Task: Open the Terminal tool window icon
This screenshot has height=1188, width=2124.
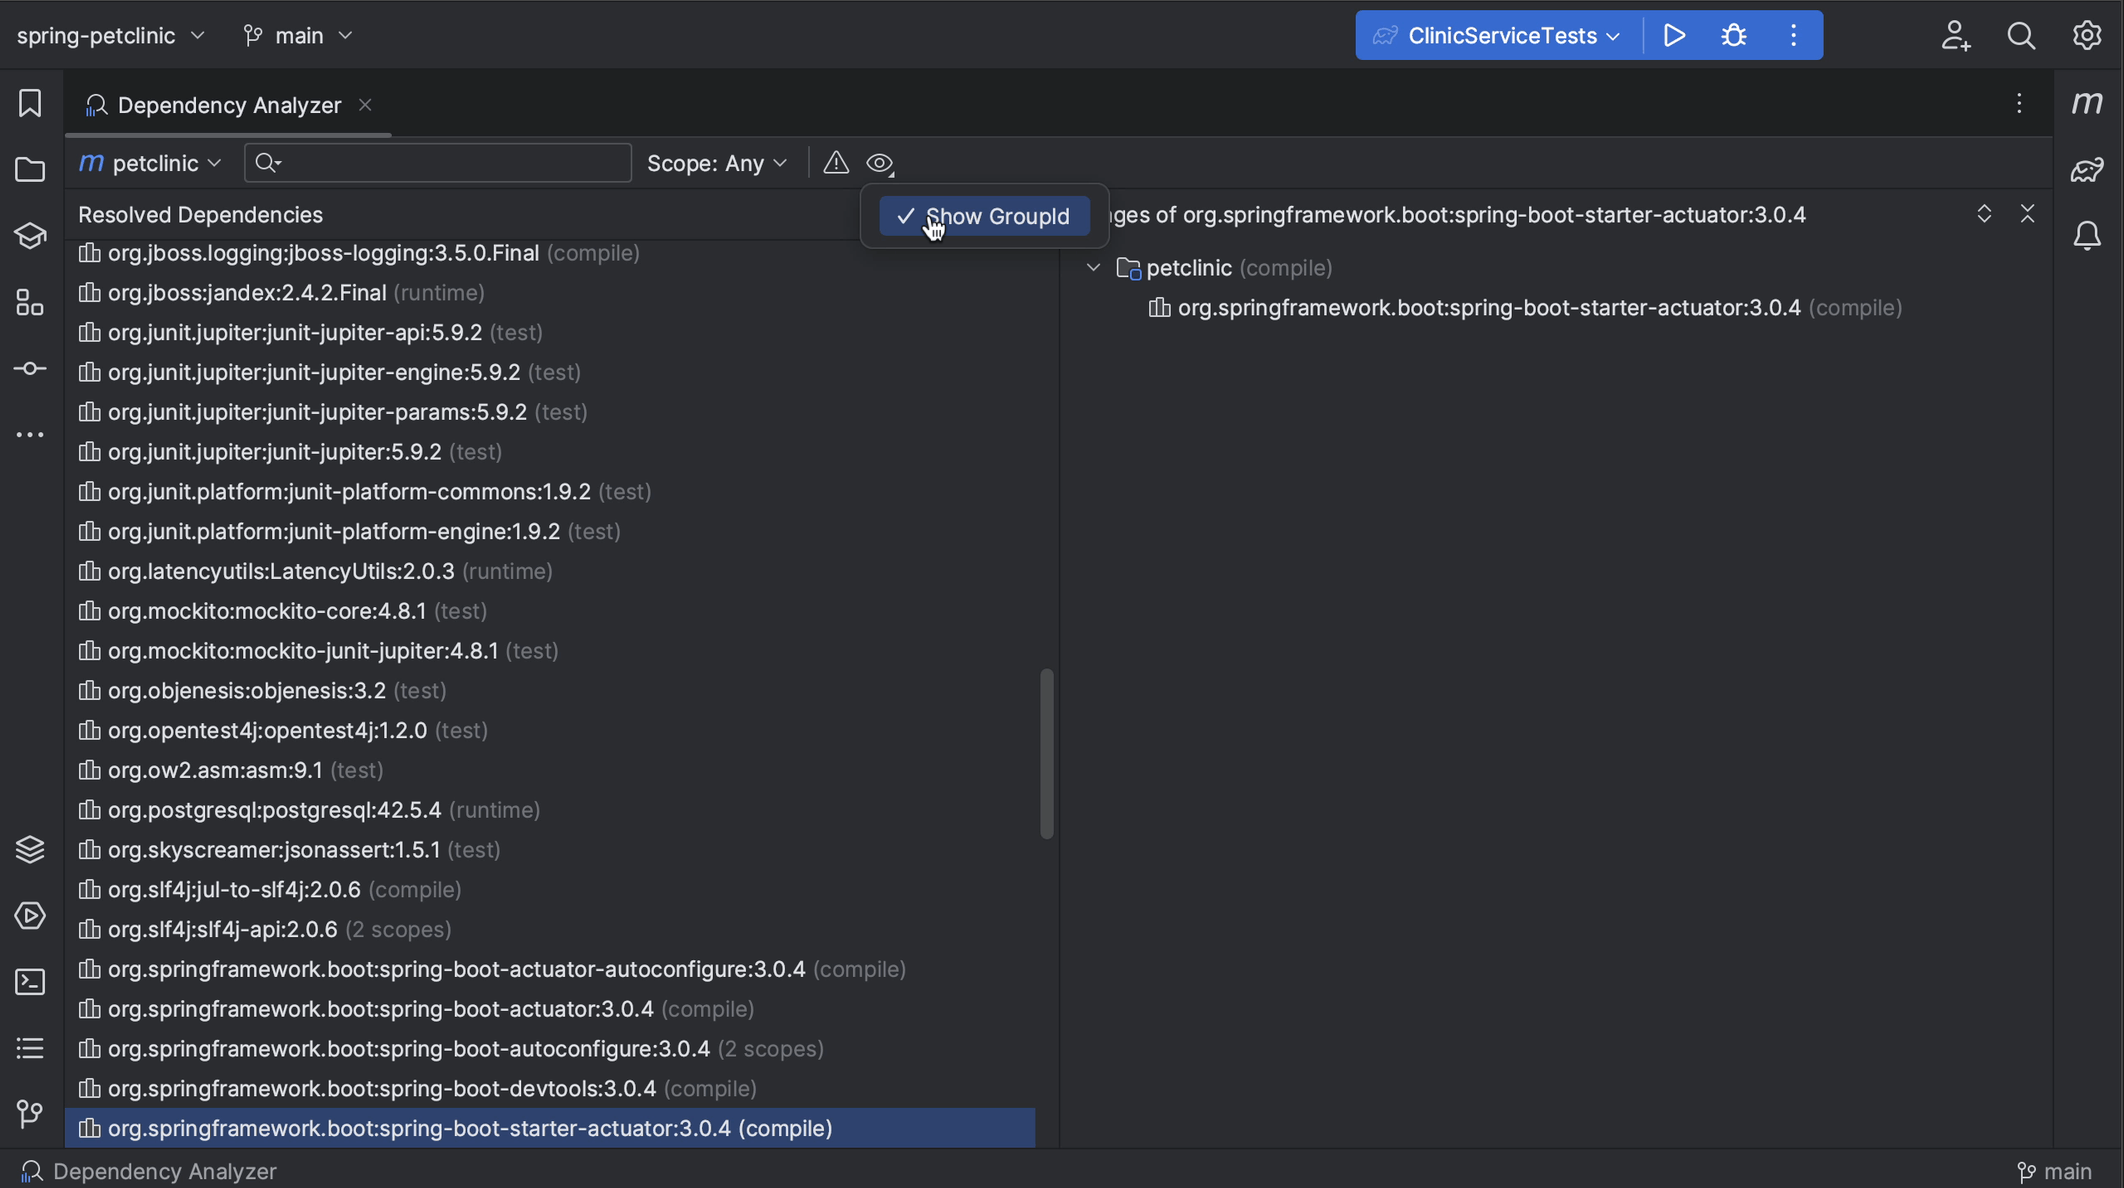Action: tap(30, 982)
